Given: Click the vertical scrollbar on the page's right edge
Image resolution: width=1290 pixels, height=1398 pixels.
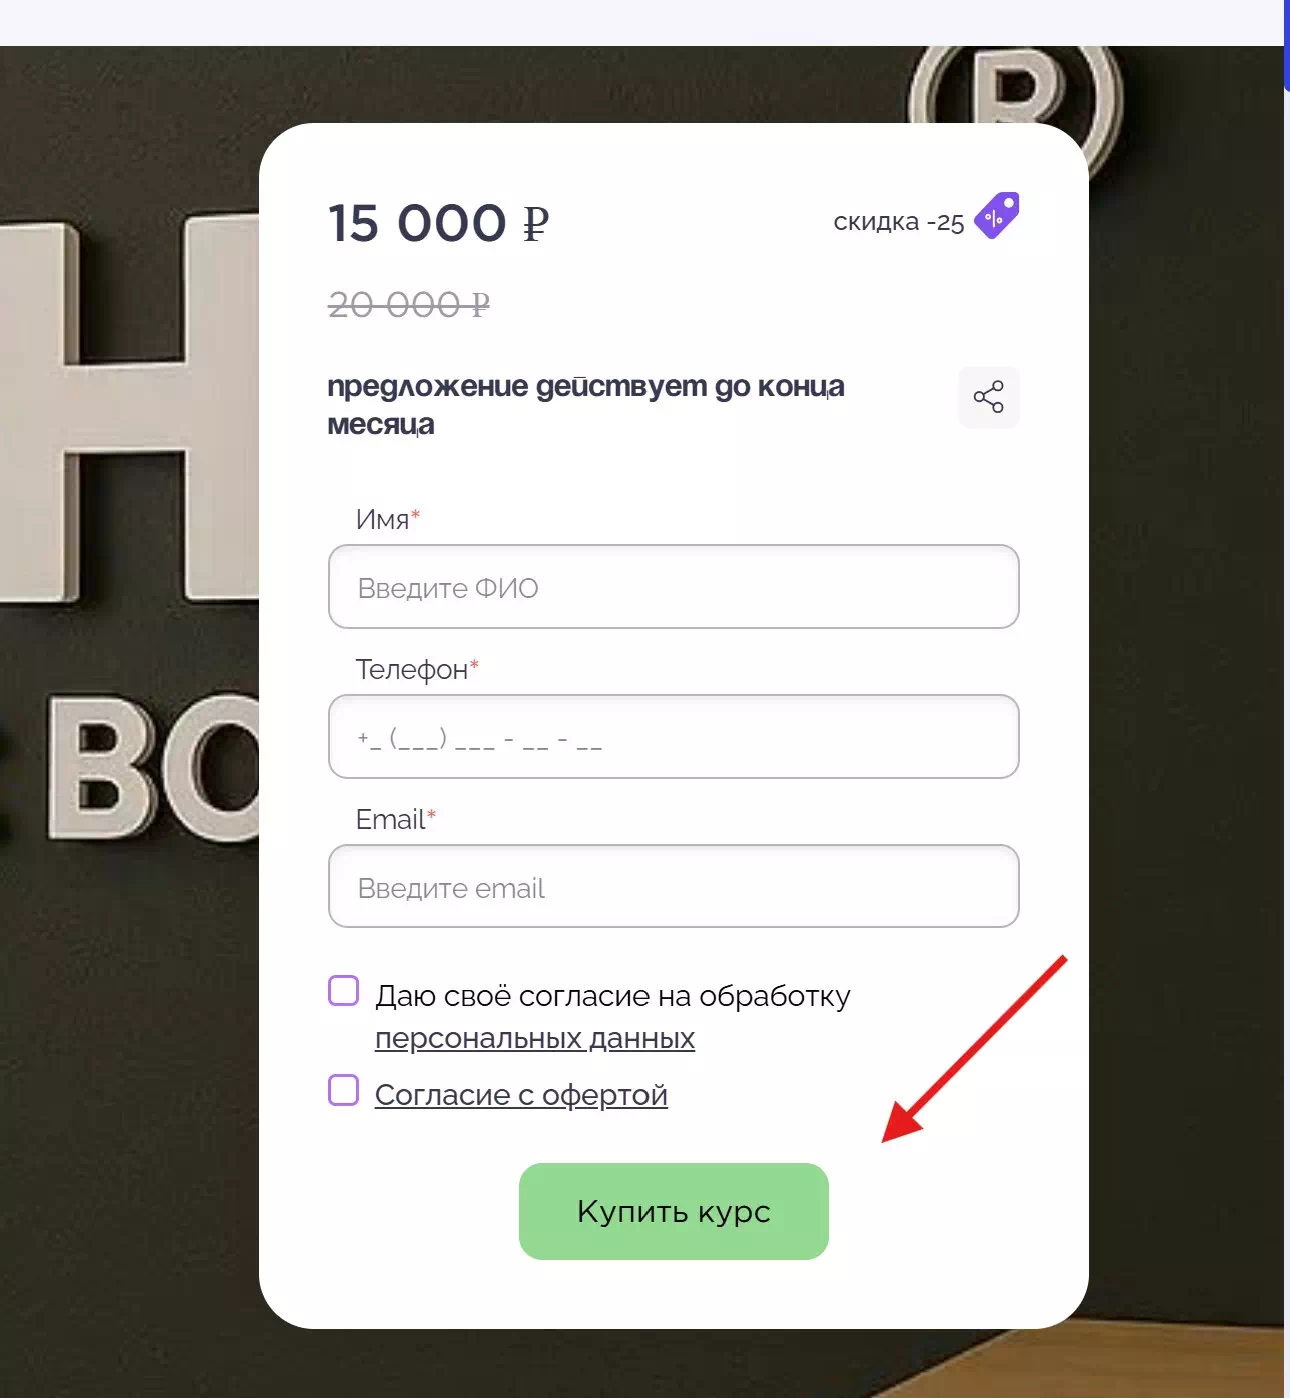Looking at the screenshot, I should [x=1286, y=699].
